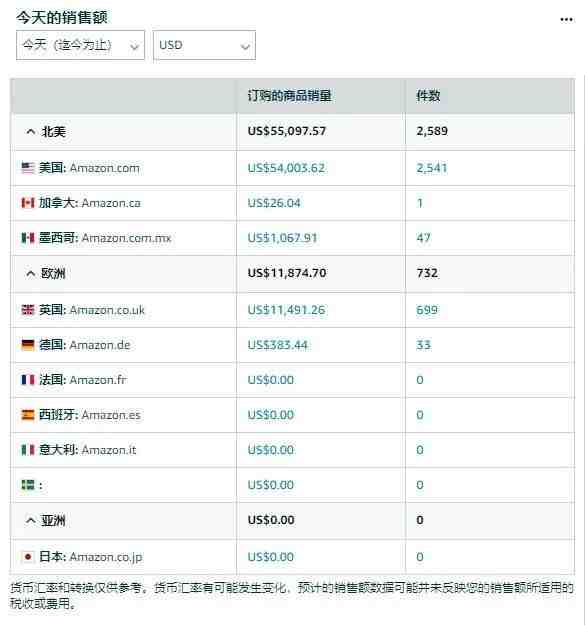
Task: Open the 今天 (迄今为止) date range dropdown
Action: [80, 45]
